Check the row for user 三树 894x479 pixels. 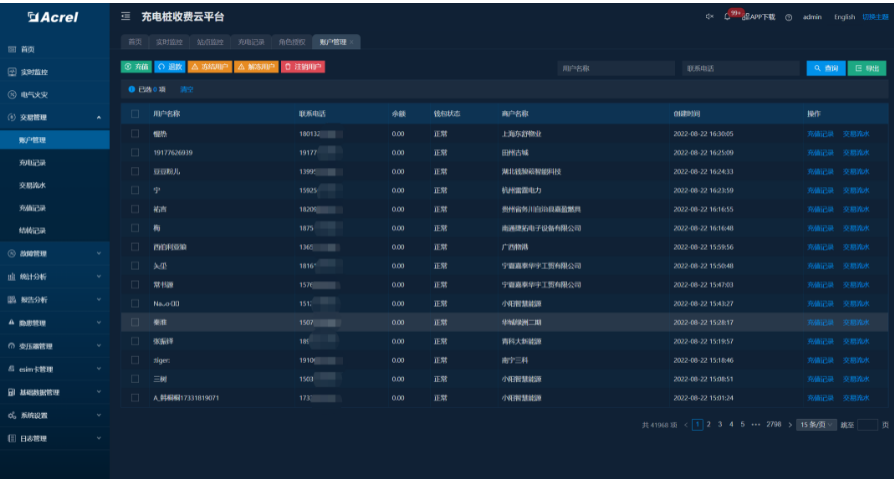point(135,379)
